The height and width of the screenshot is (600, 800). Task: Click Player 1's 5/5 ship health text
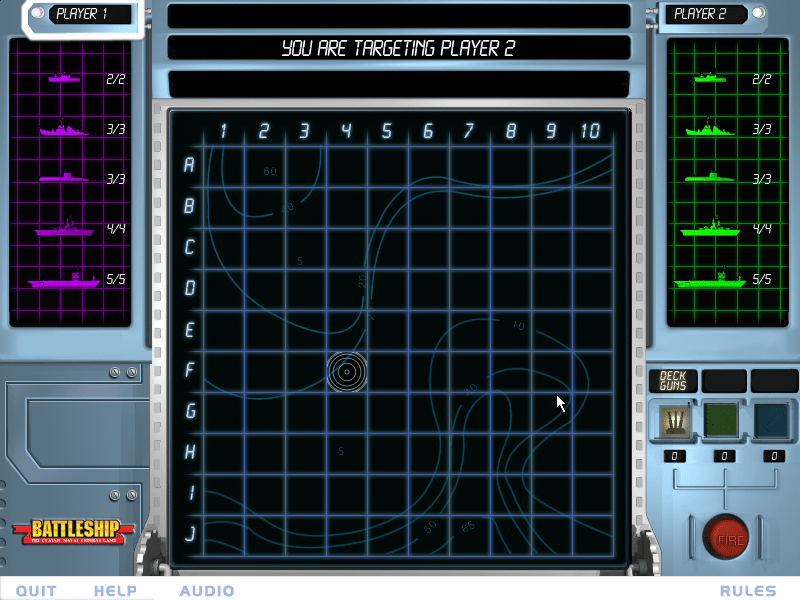(x=116, y=279)
